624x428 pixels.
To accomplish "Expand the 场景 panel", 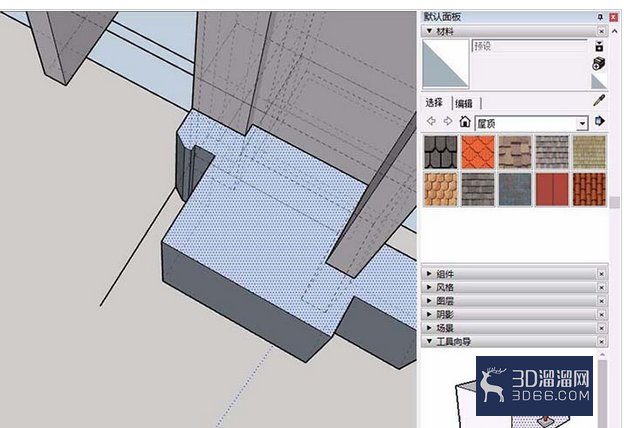I will 429,328.
